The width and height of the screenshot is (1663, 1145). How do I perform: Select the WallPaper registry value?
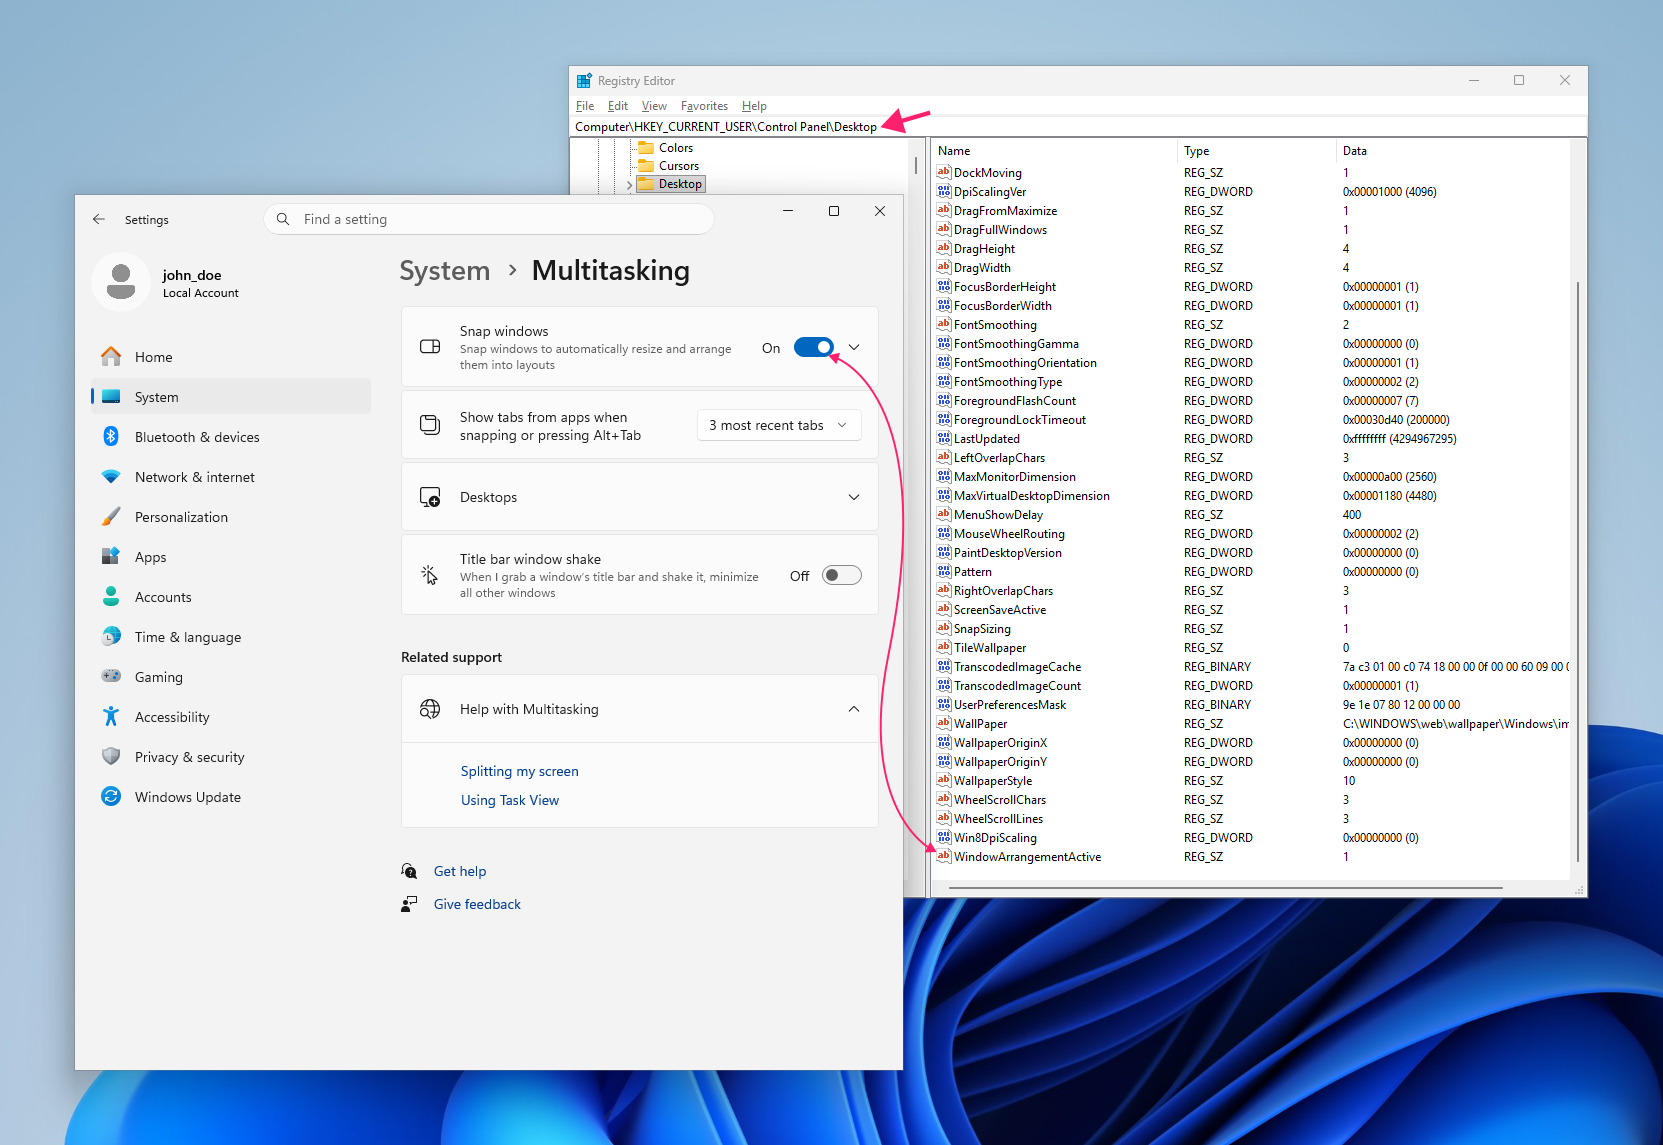click(x=980, y=724)
